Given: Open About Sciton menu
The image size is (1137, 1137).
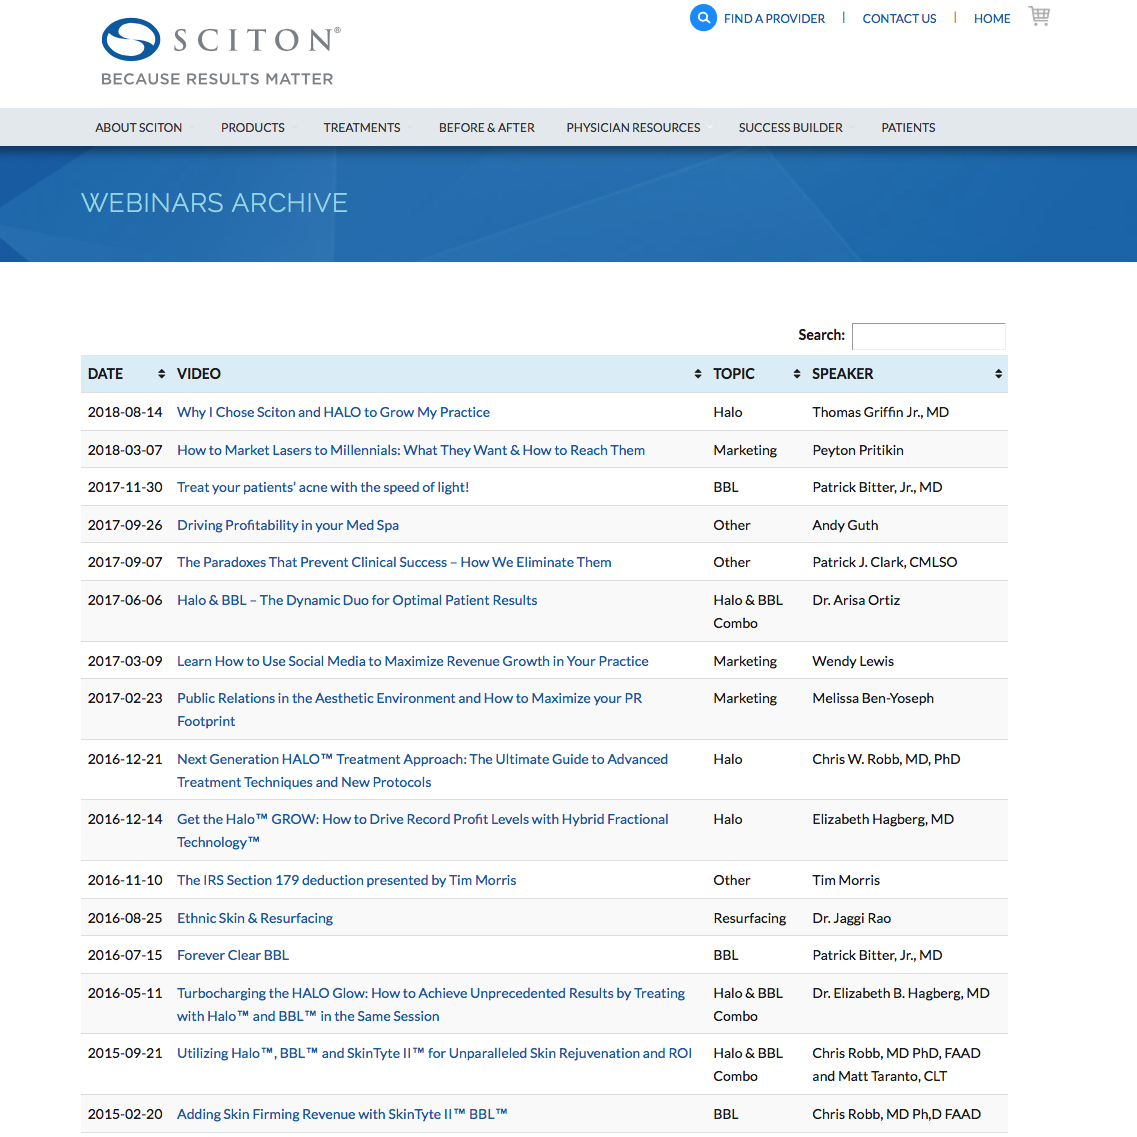Looking at the screenshot, I should click(138, 128).
